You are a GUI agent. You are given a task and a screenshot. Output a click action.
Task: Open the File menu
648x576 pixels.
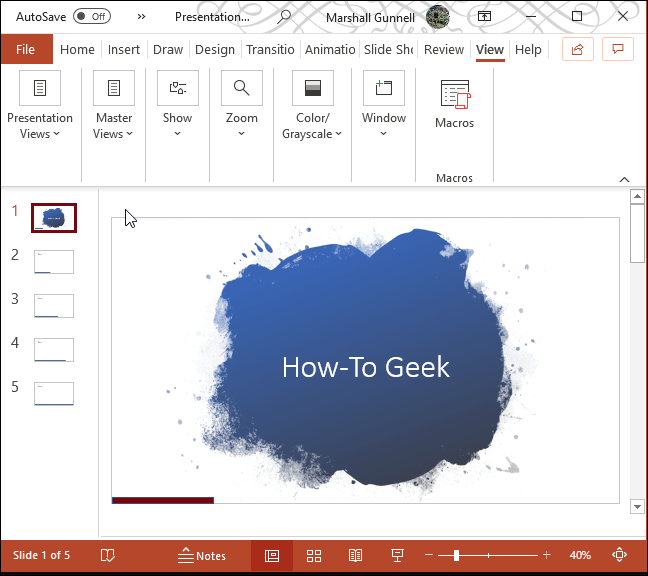point(26,50)
